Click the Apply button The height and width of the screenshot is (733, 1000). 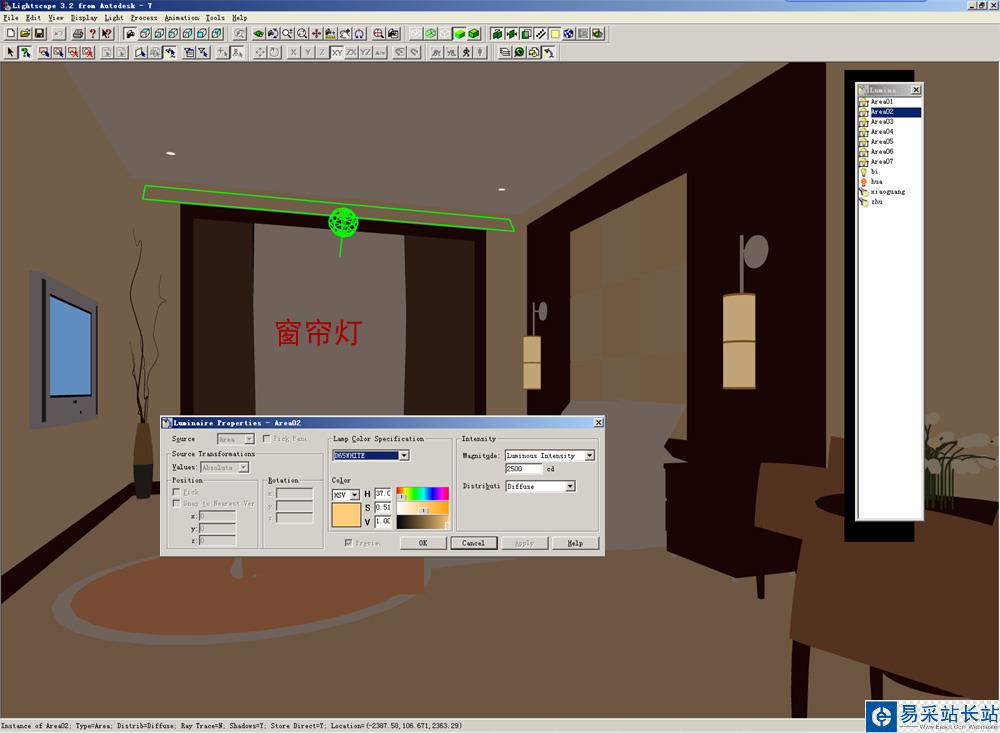tap(524, 543)
